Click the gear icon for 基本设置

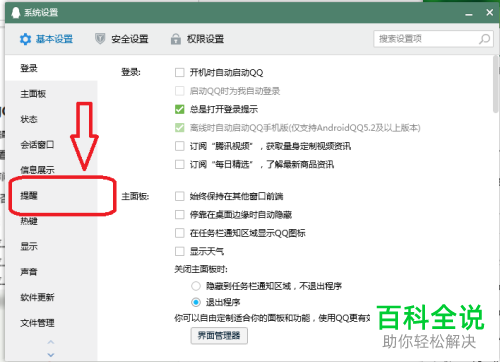25,39
